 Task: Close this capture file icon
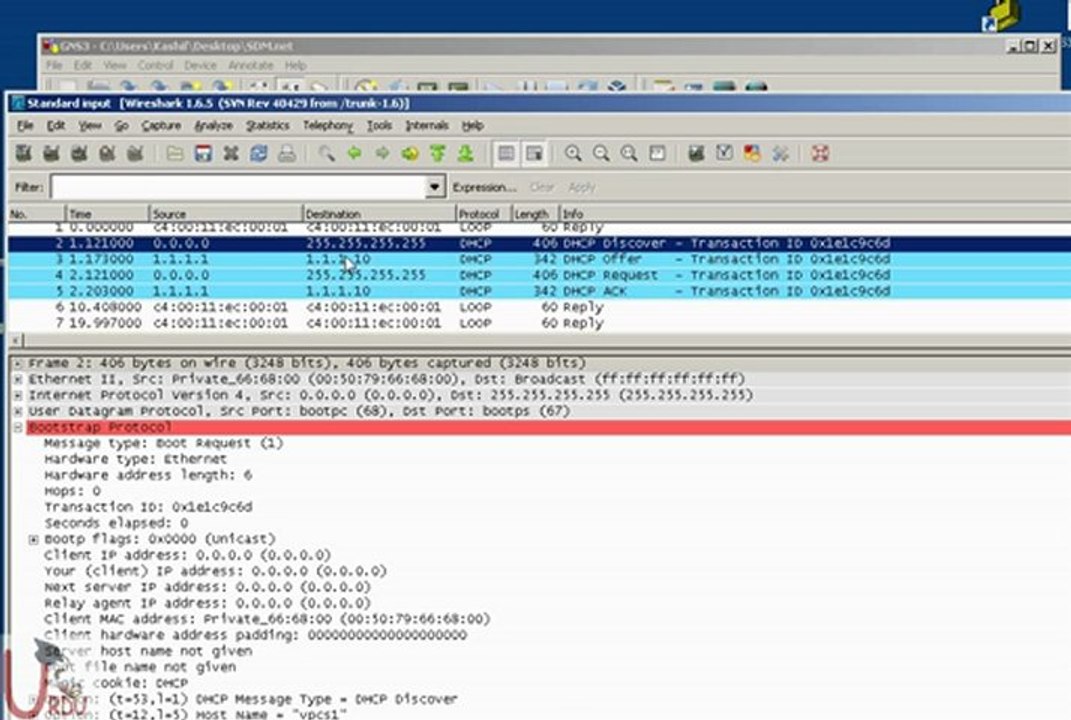(x=231, y=154)
